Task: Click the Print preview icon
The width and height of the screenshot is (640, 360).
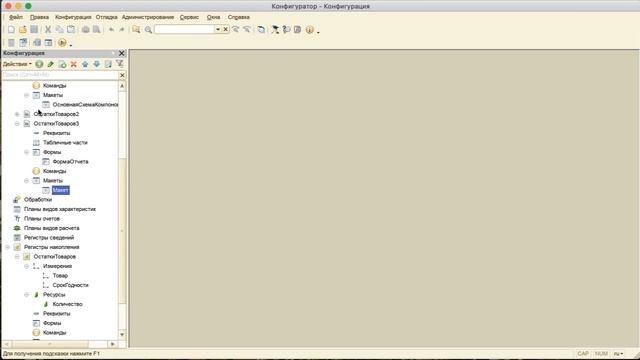Action: (97, 29)
